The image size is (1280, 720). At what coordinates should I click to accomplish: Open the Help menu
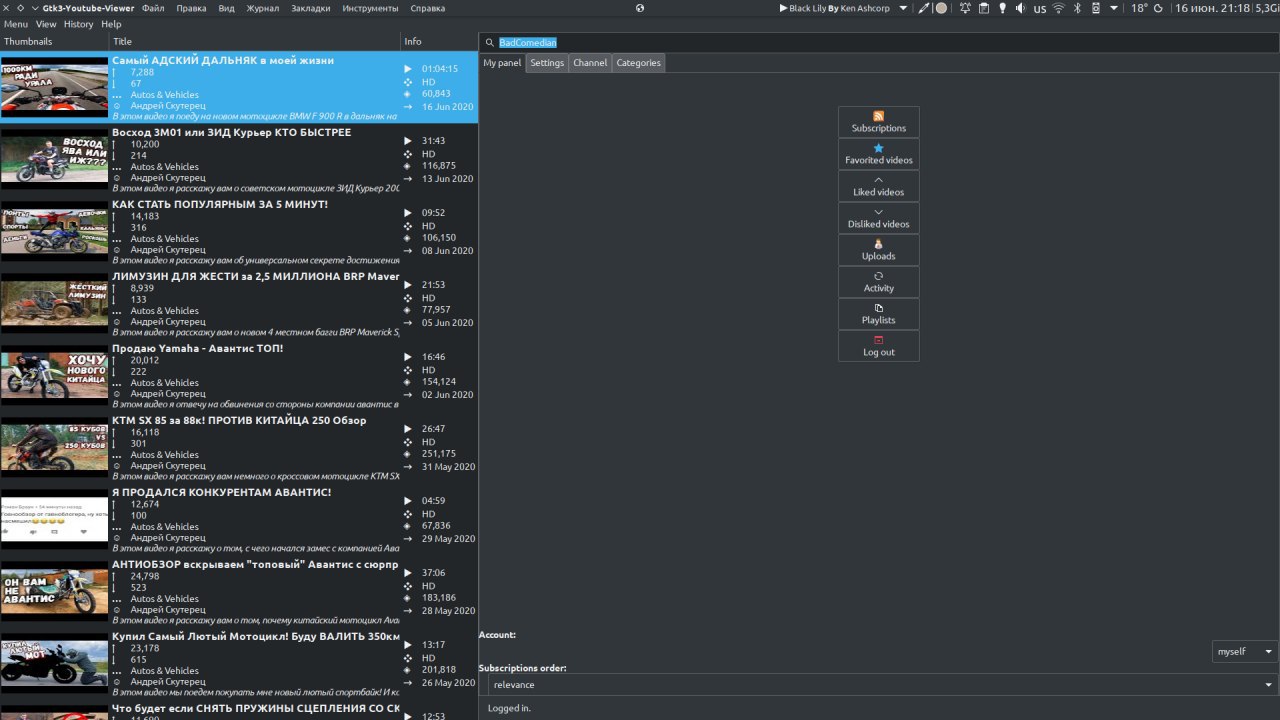(111, 24)
